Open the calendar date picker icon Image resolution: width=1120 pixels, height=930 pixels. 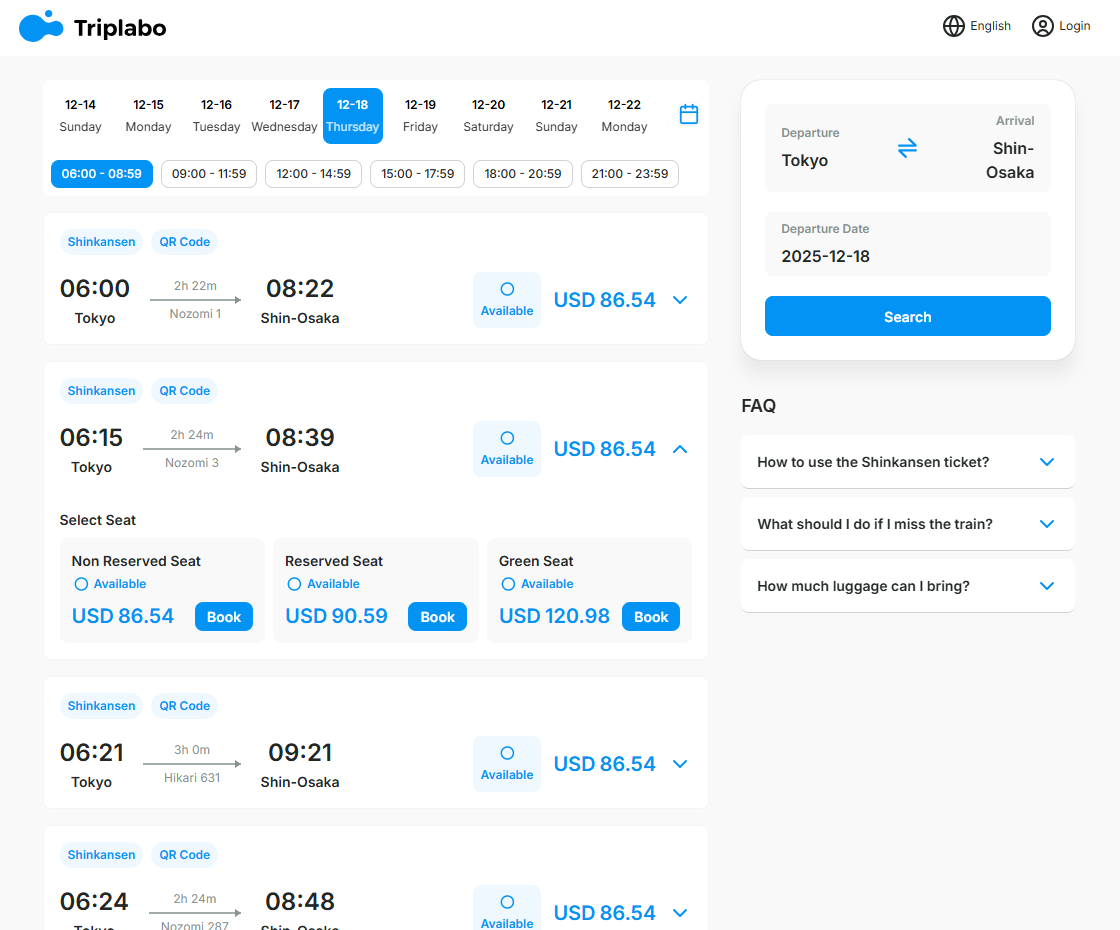tap(689, 114)
